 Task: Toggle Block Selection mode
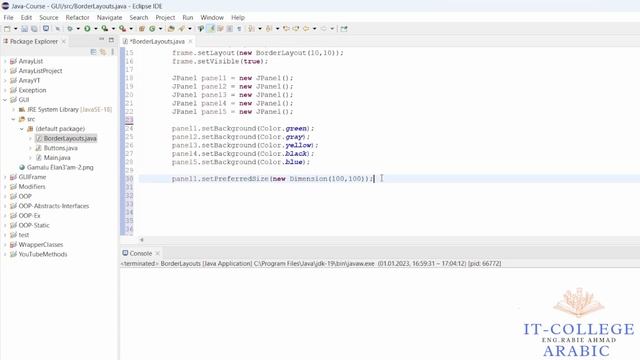[x=230, y=29]
